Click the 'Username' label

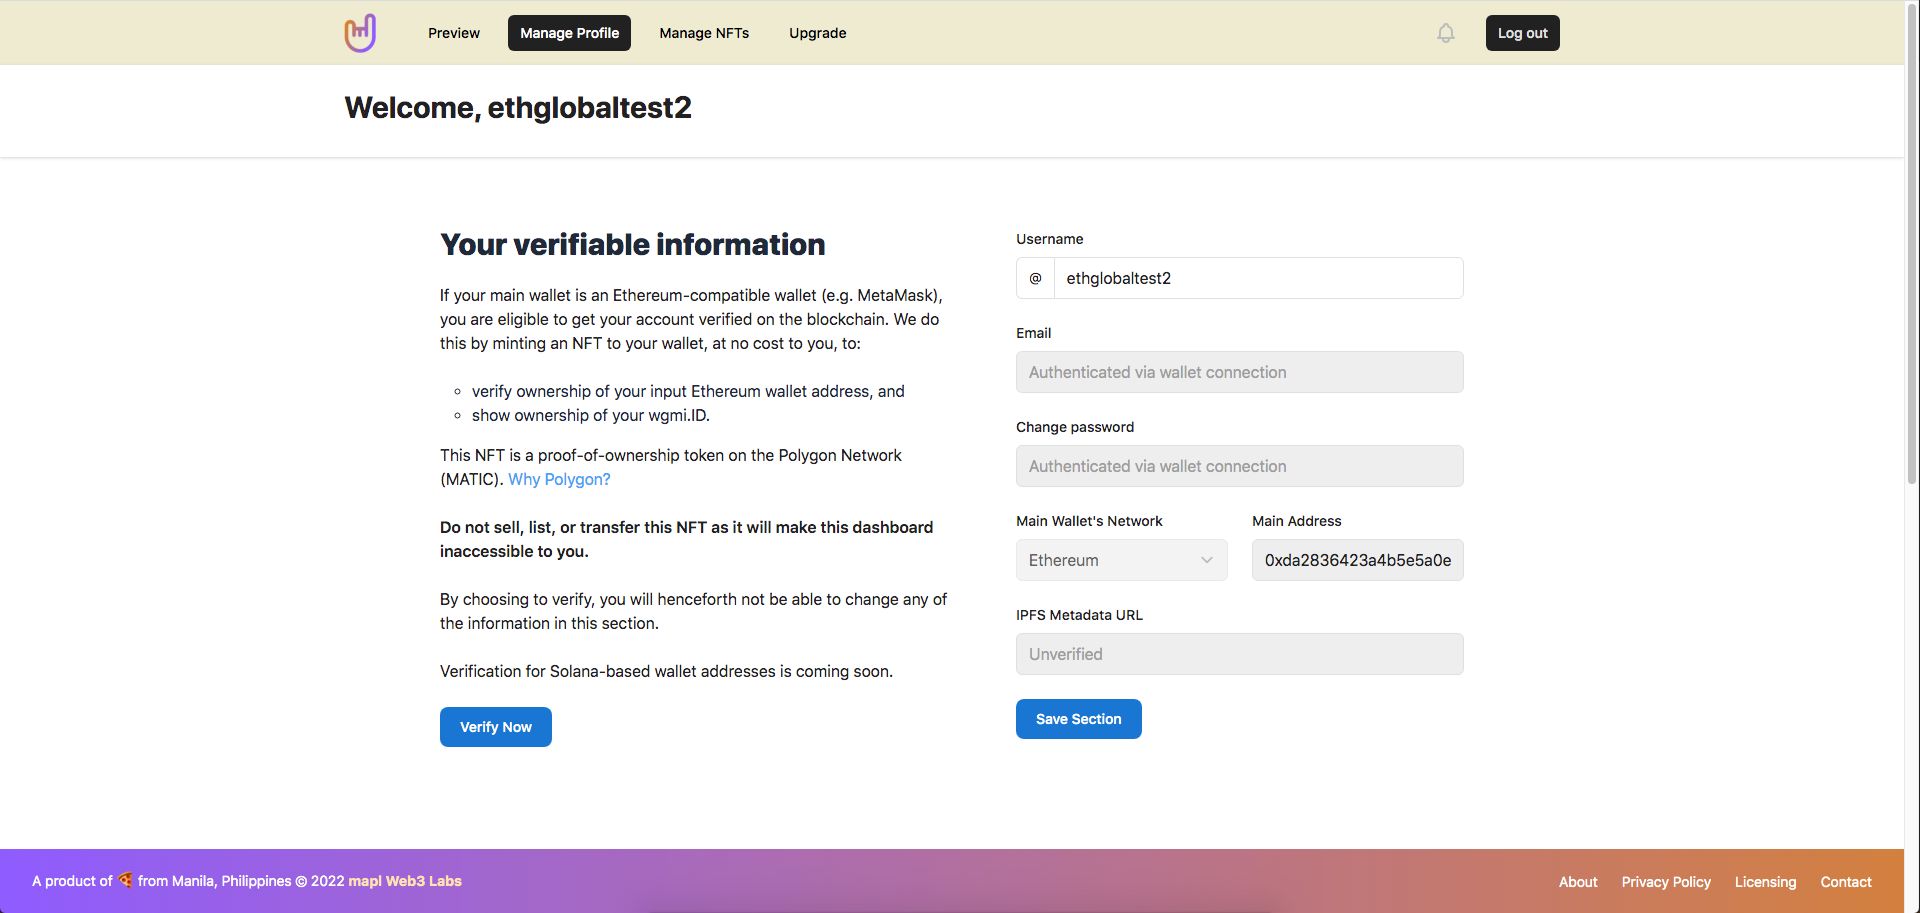(x=1050, y=239)
